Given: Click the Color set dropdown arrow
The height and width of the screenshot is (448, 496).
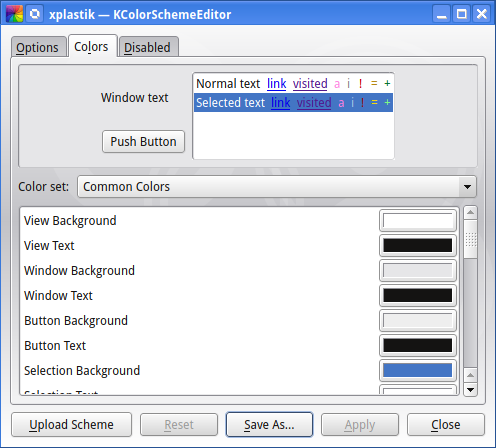Looking at the screenshot, I should pyautogui.click(x=467, y=187).
